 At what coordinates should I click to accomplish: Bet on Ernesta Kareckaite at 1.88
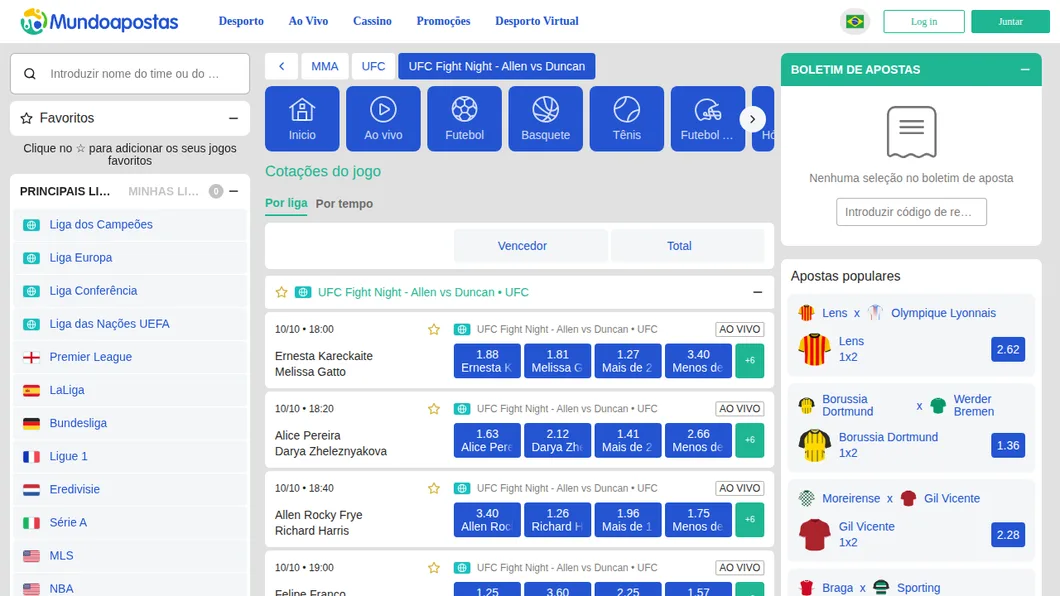(x=487, y=361)
